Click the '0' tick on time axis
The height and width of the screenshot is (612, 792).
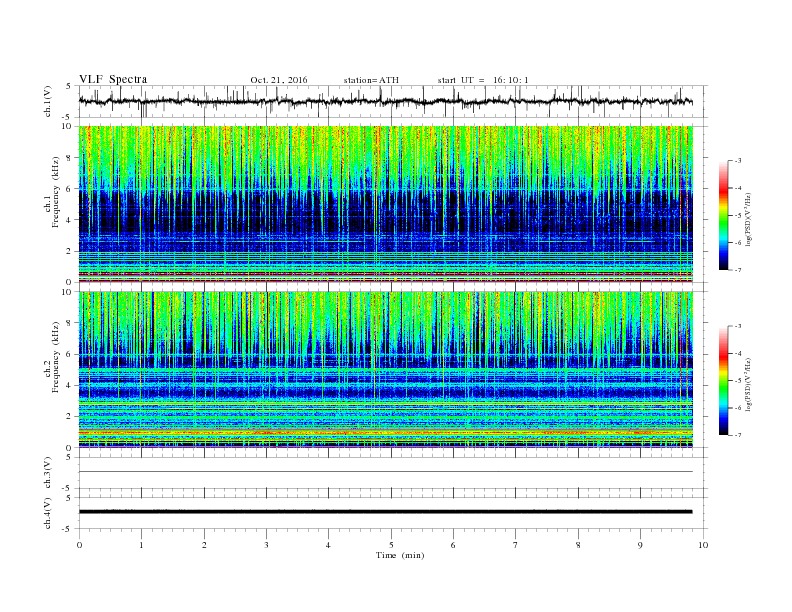point(79,545)
